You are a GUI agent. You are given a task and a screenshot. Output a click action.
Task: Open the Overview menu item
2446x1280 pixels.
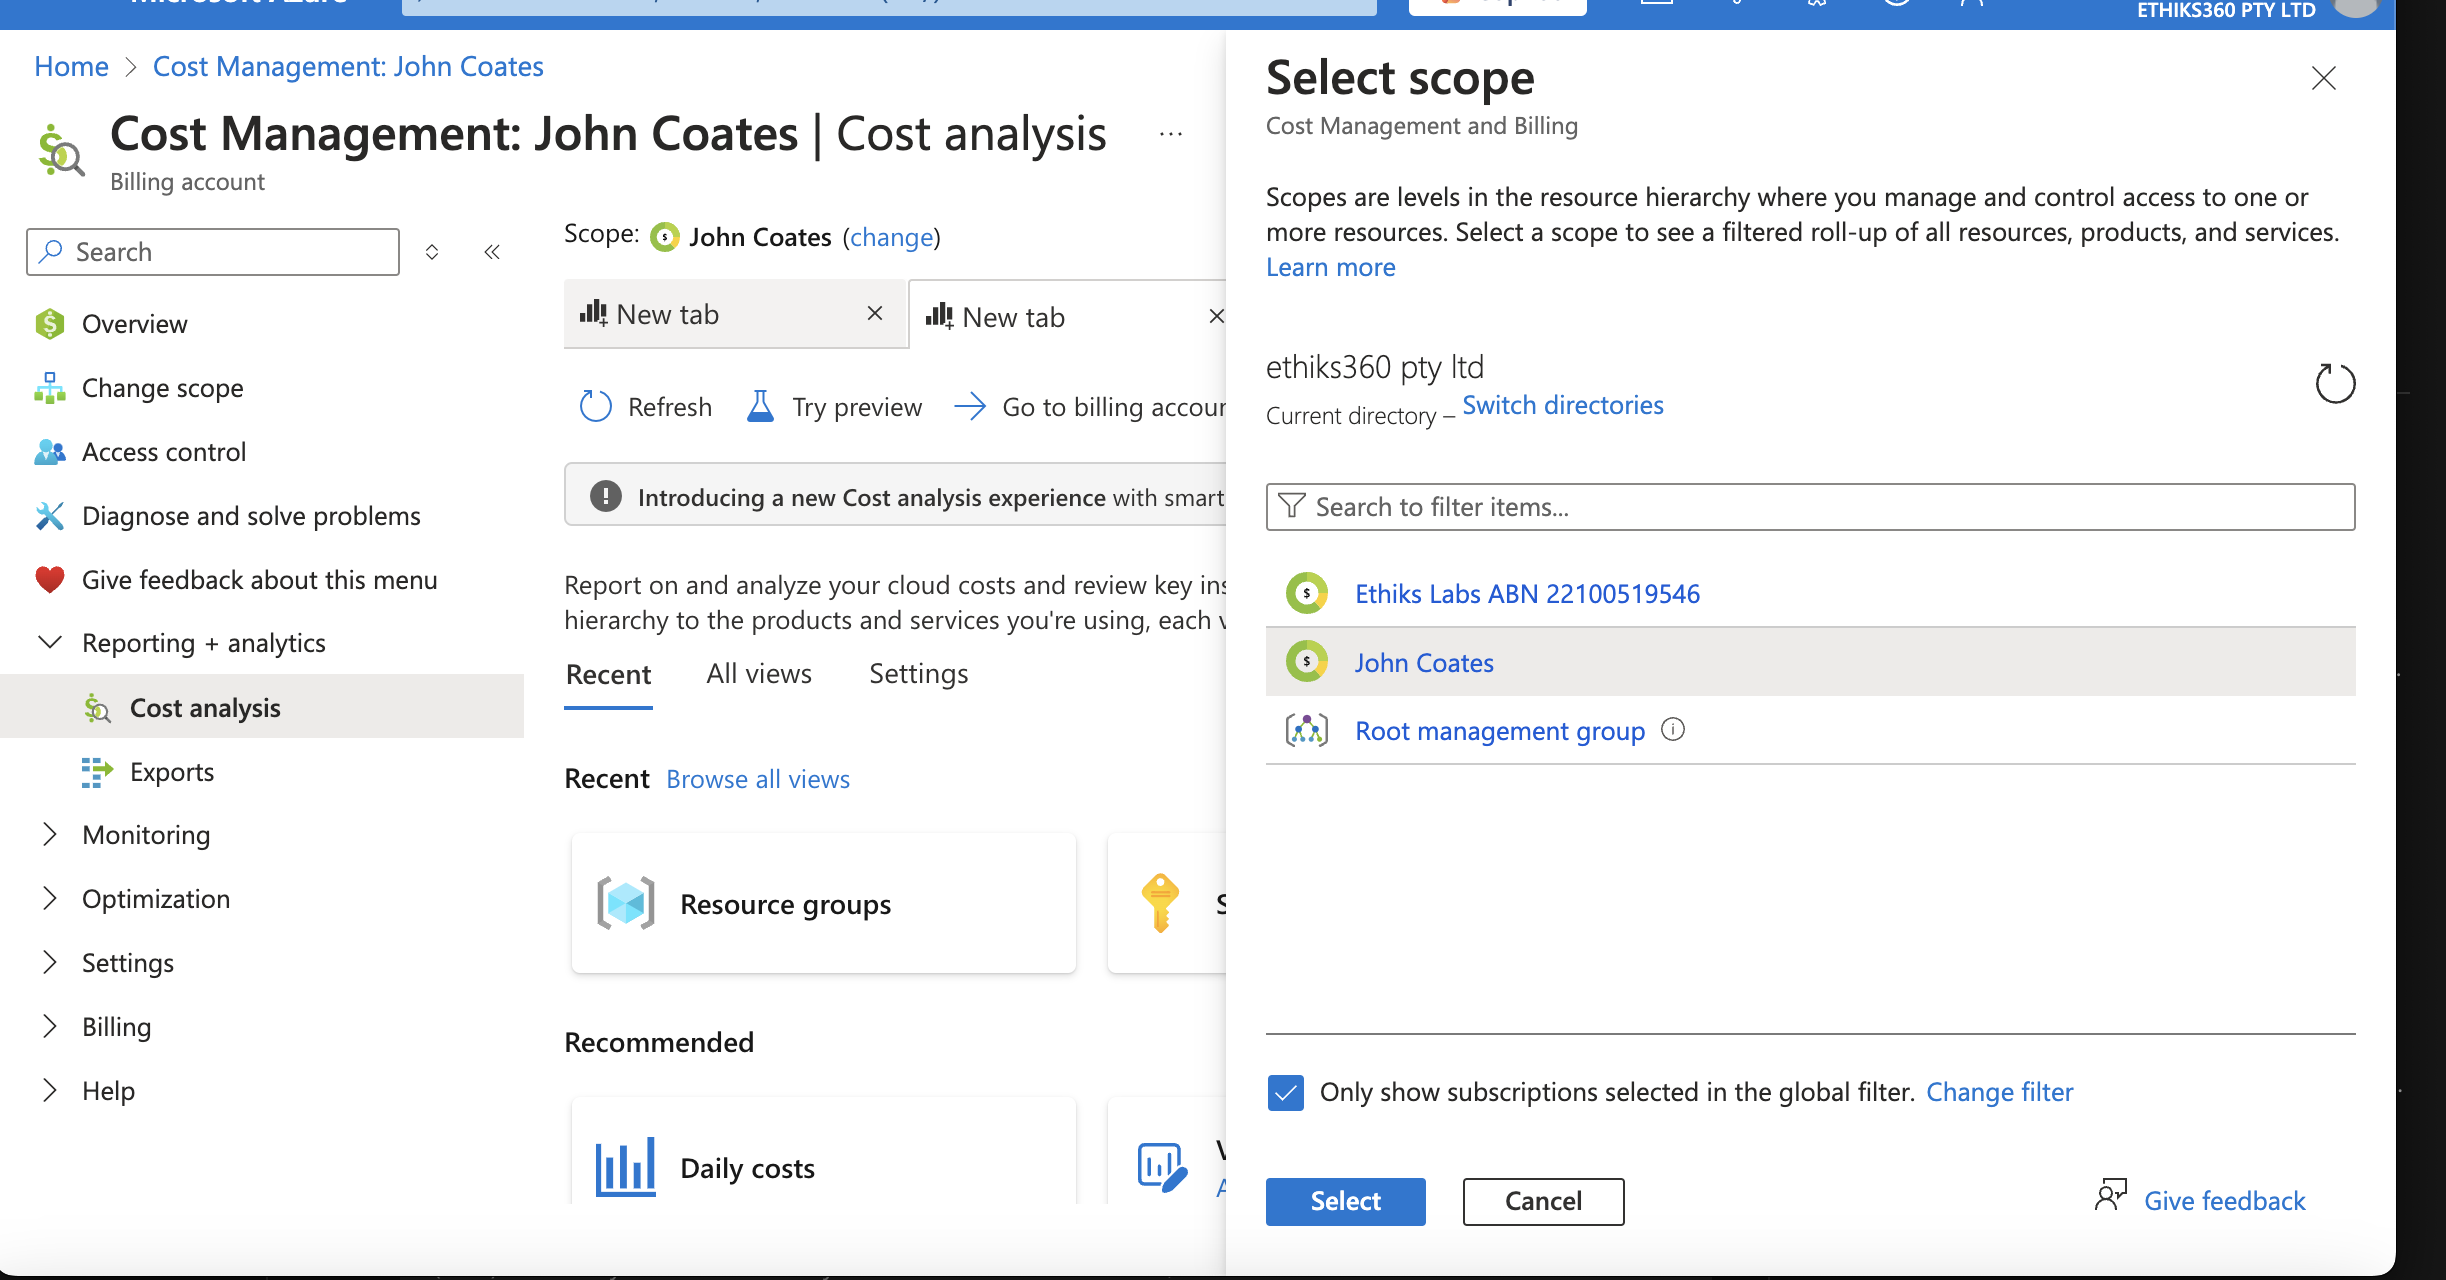(134, 324)
